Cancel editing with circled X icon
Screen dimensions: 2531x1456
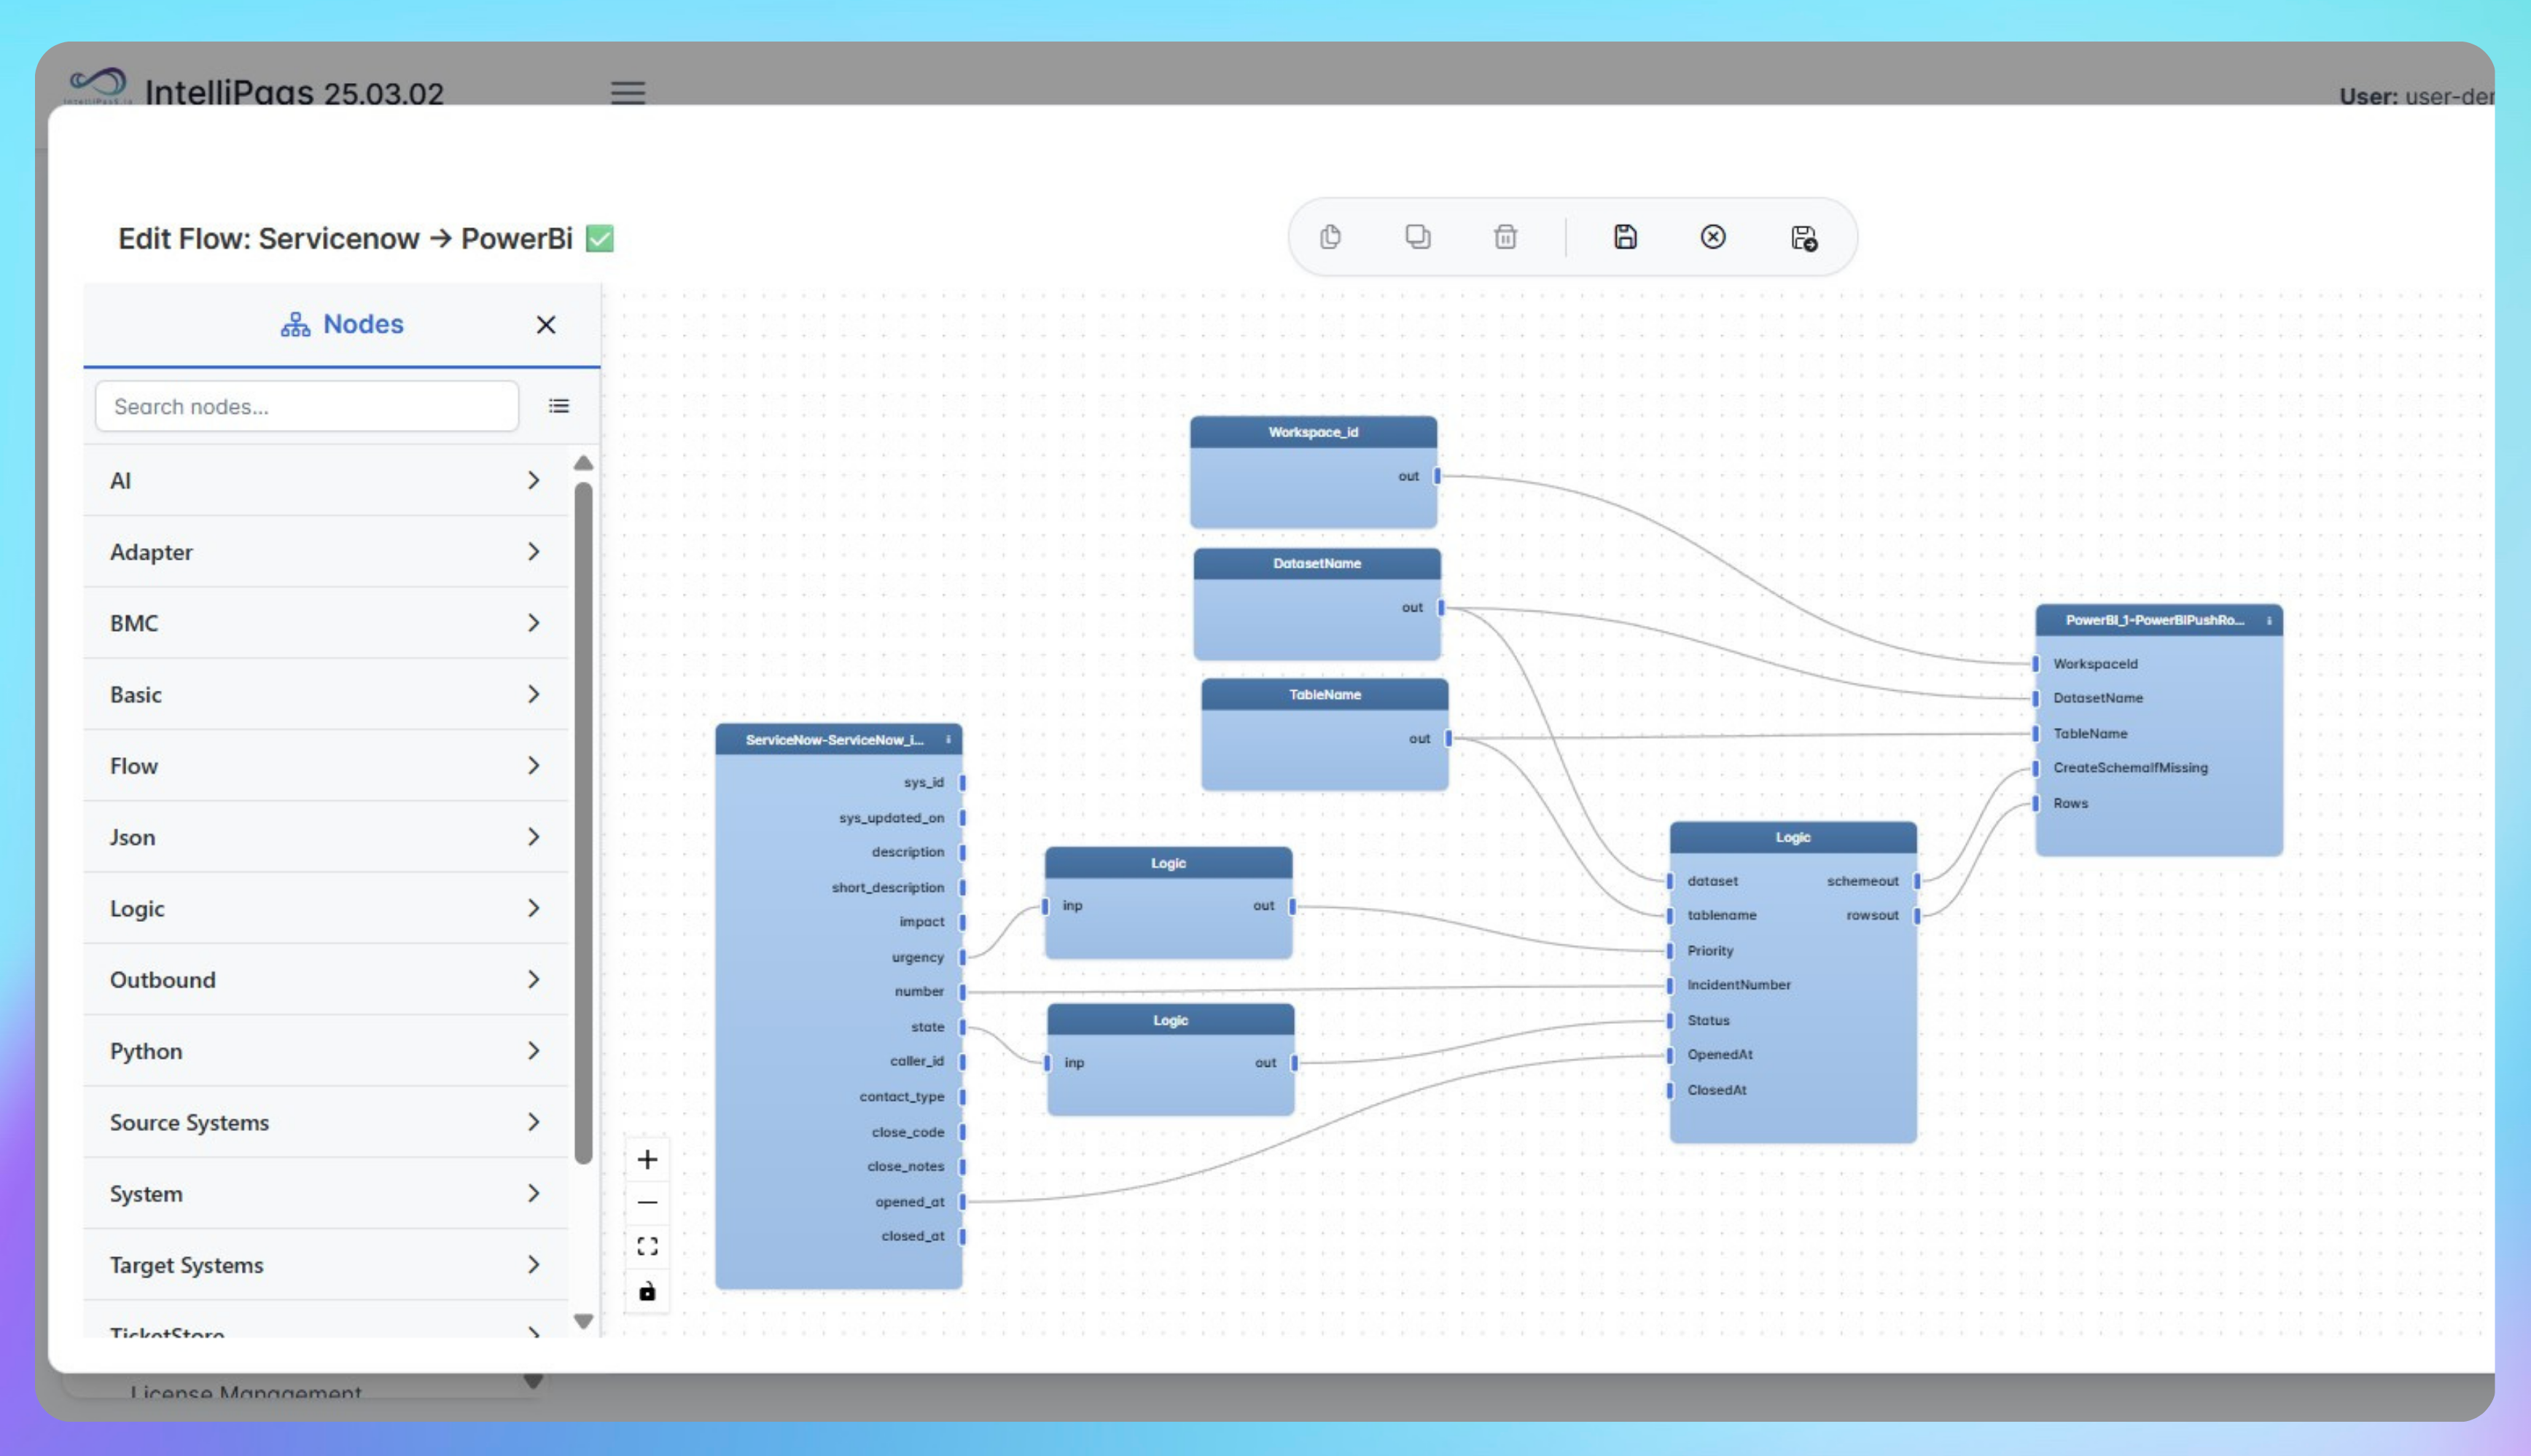pos(1712,237)
